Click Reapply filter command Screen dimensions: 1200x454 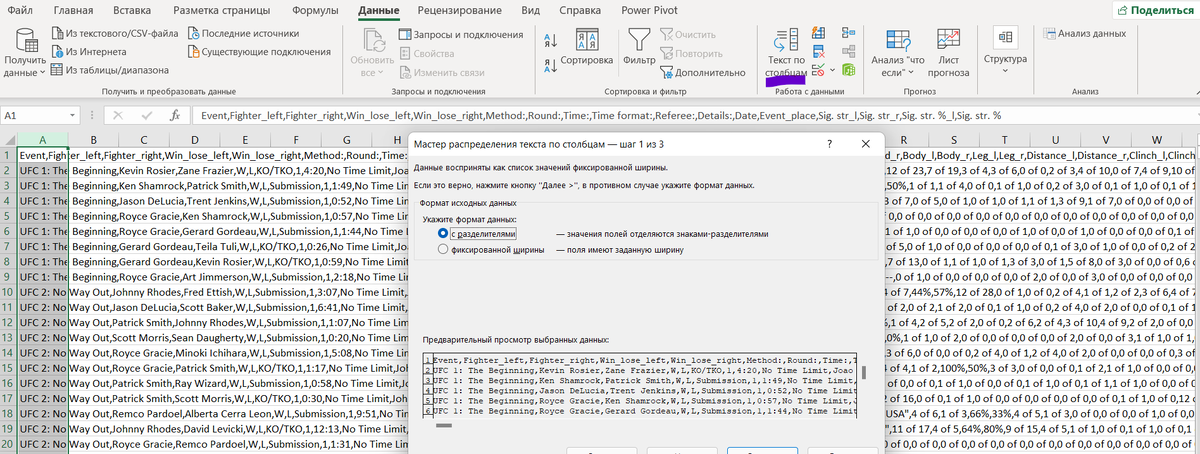pos(690,53)
